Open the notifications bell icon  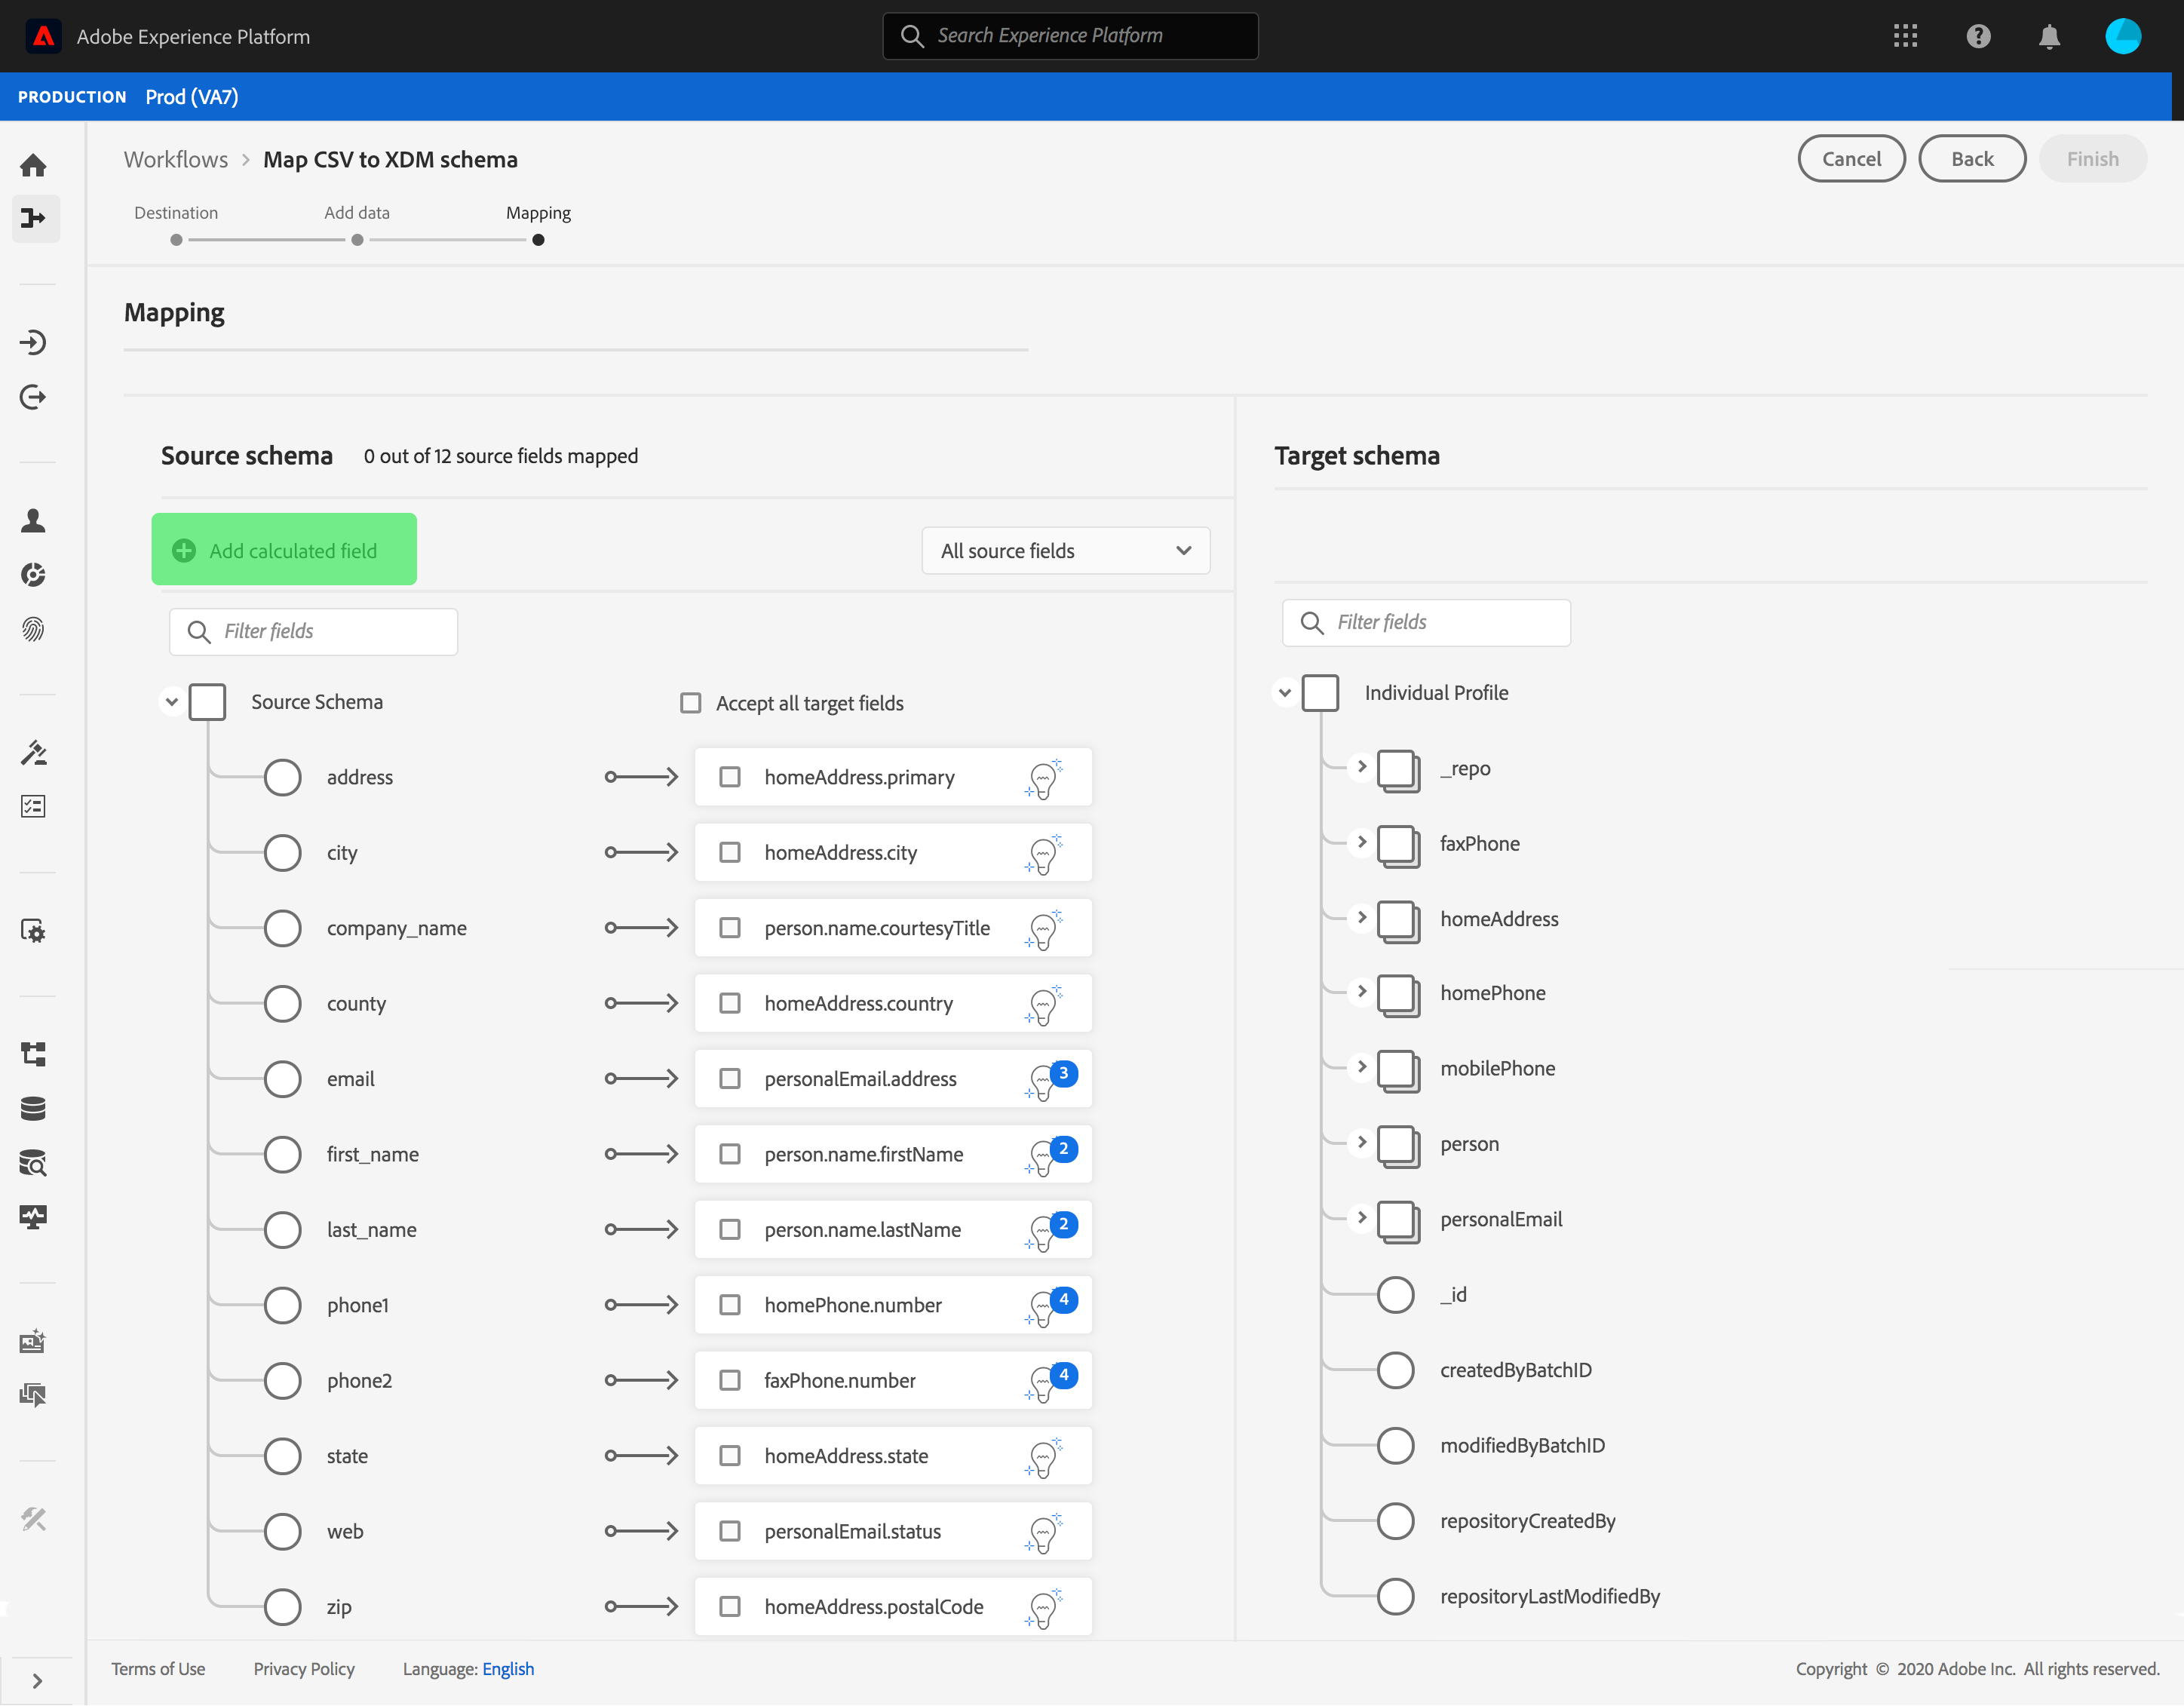(x=2048, y=37)
